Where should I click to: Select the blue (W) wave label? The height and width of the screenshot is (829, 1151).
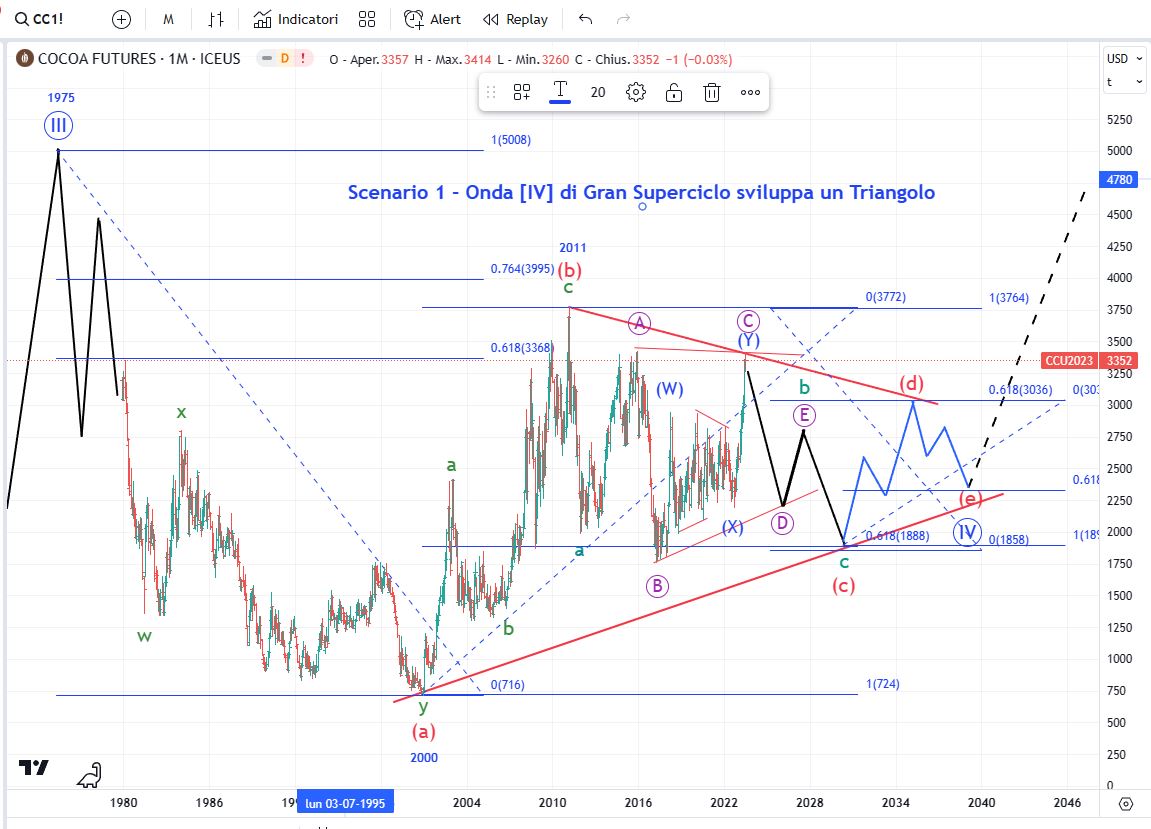[669, 389]
